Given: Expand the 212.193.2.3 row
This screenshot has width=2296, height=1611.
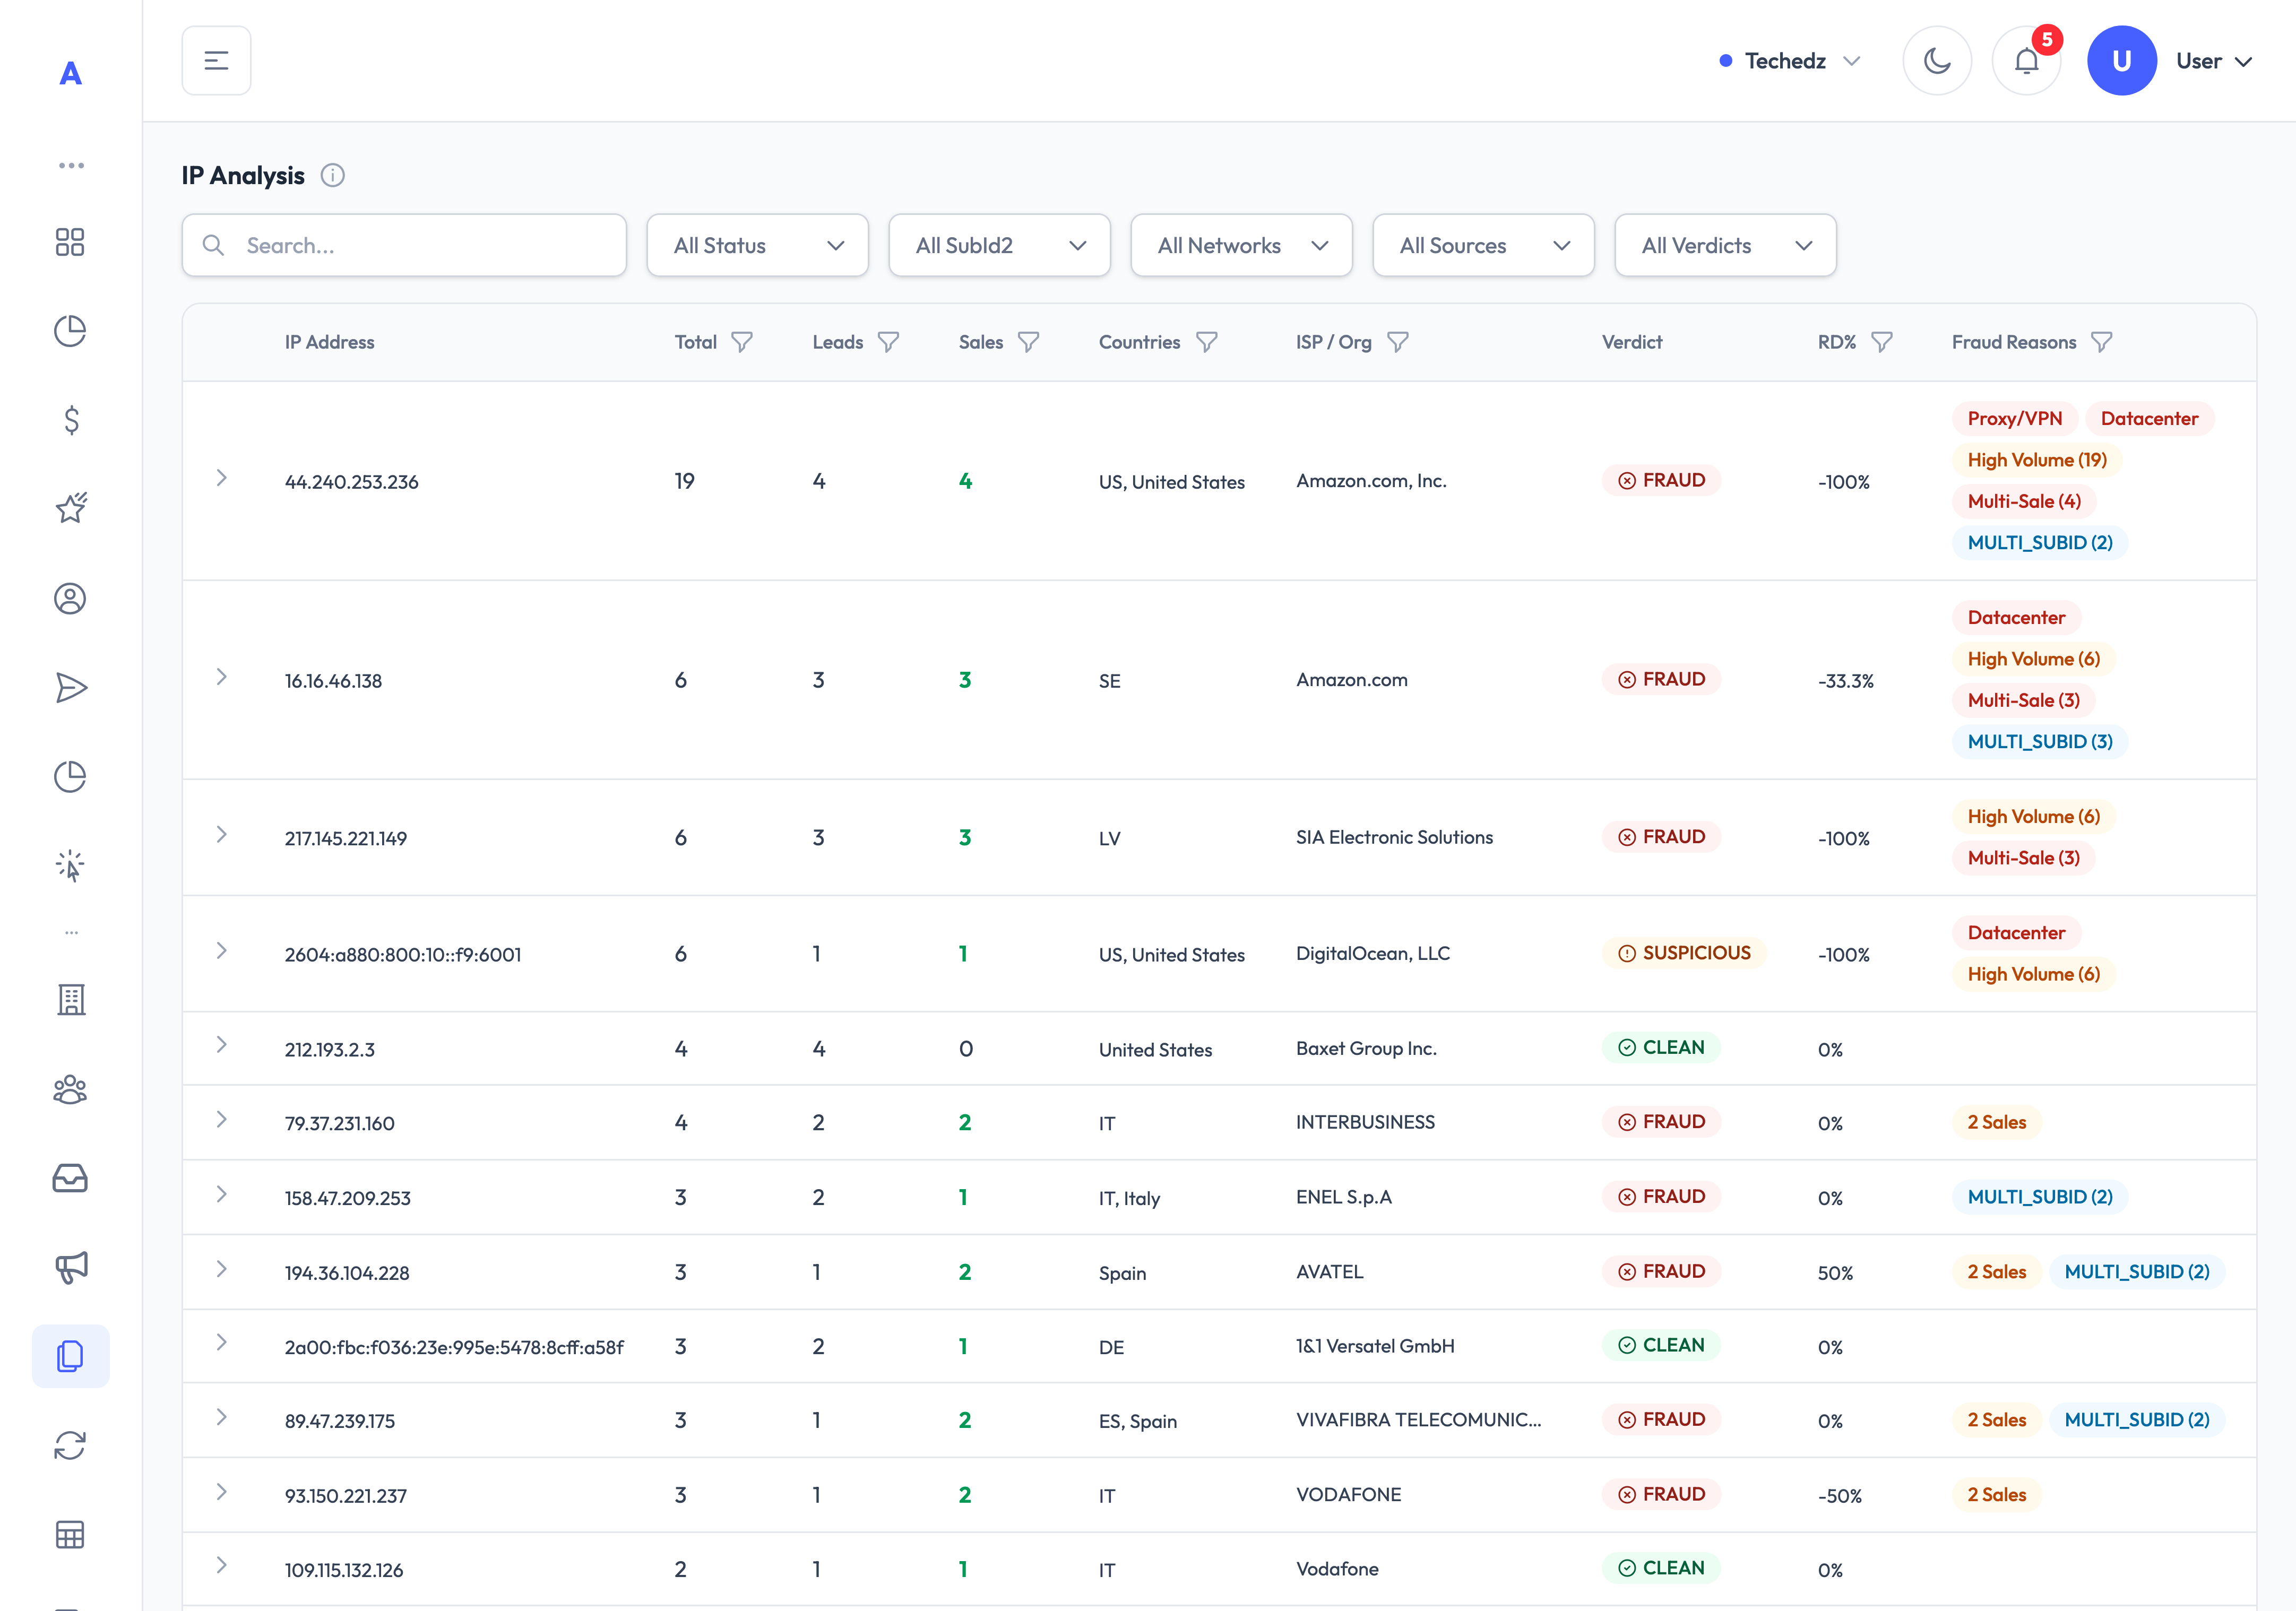Looking at the screenshot, I should coord(222,1045).
